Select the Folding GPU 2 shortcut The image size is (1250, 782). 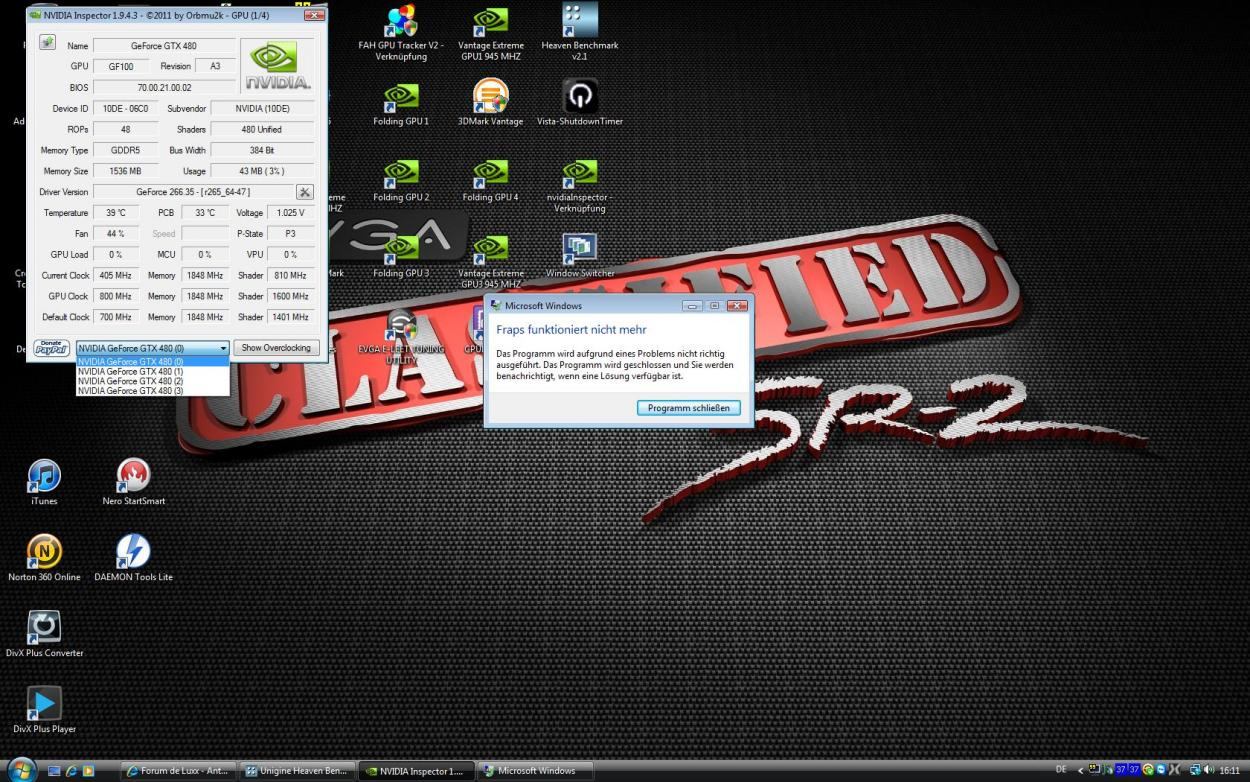401,180
